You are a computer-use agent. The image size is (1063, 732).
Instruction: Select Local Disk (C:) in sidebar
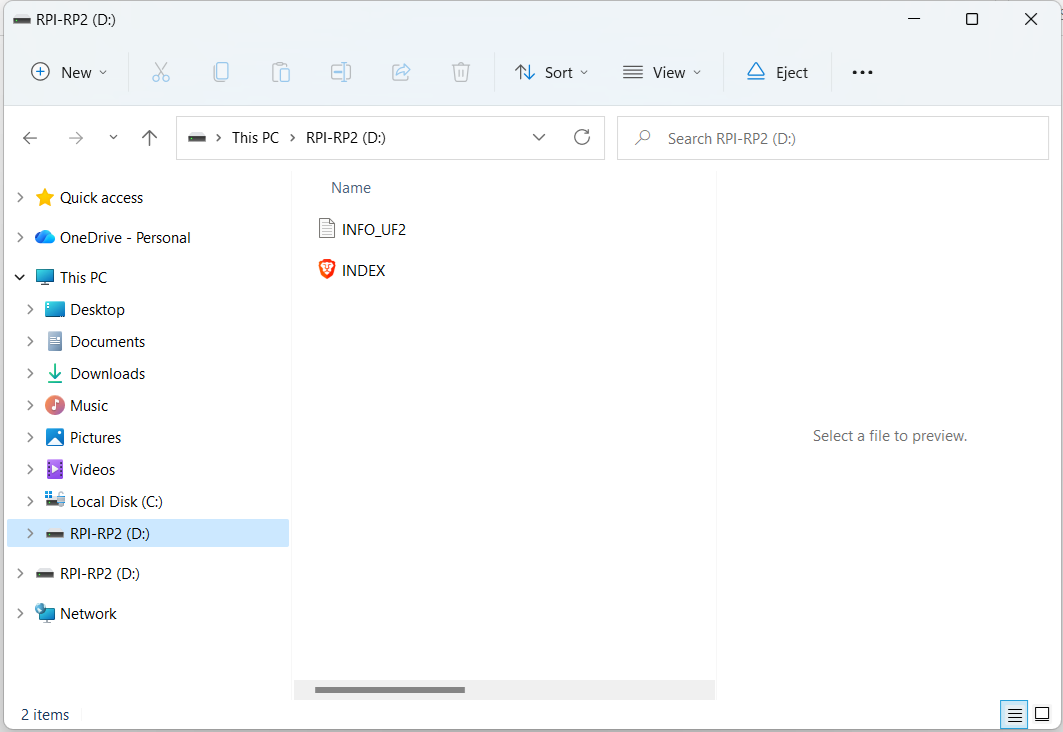[116, 502]
